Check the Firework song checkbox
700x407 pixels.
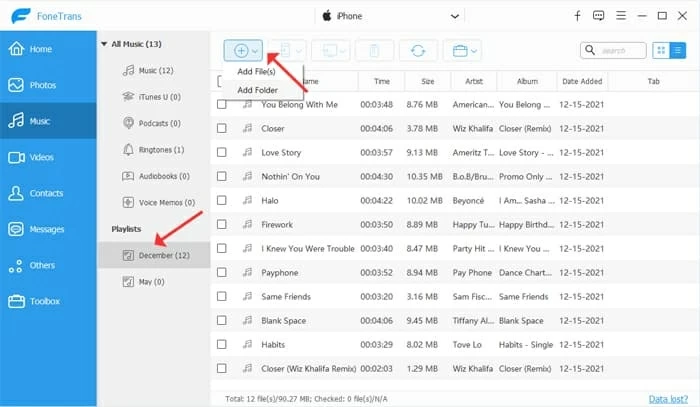point(221,224)
